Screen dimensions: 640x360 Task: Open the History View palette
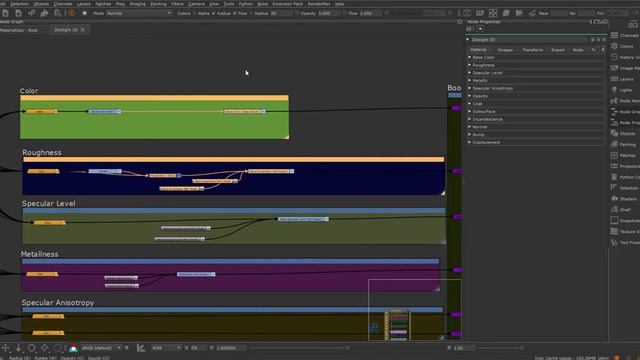pos(624,57)
